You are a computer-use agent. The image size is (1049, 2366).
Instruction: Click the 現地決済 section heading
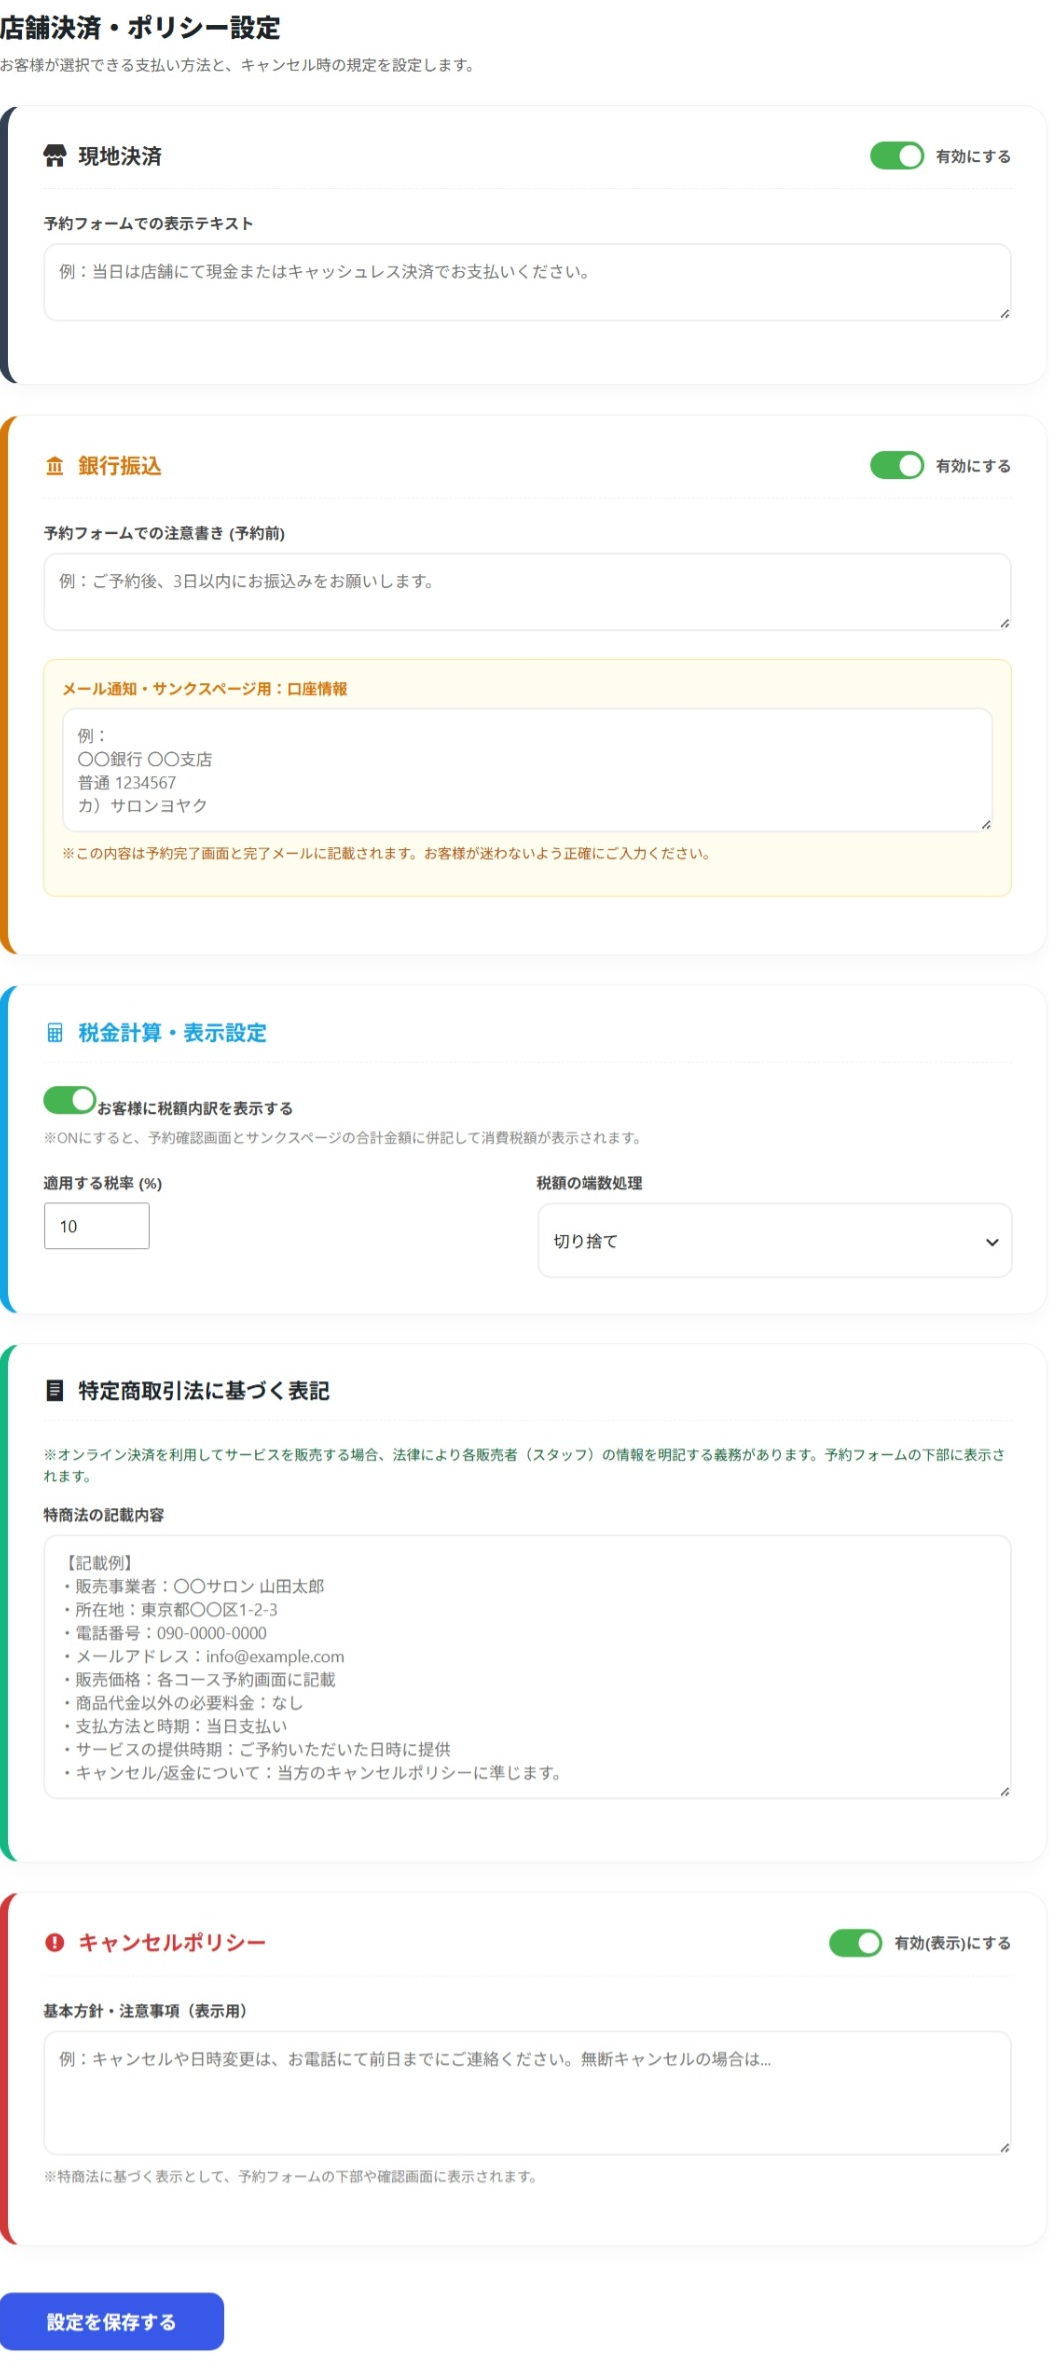120,156
